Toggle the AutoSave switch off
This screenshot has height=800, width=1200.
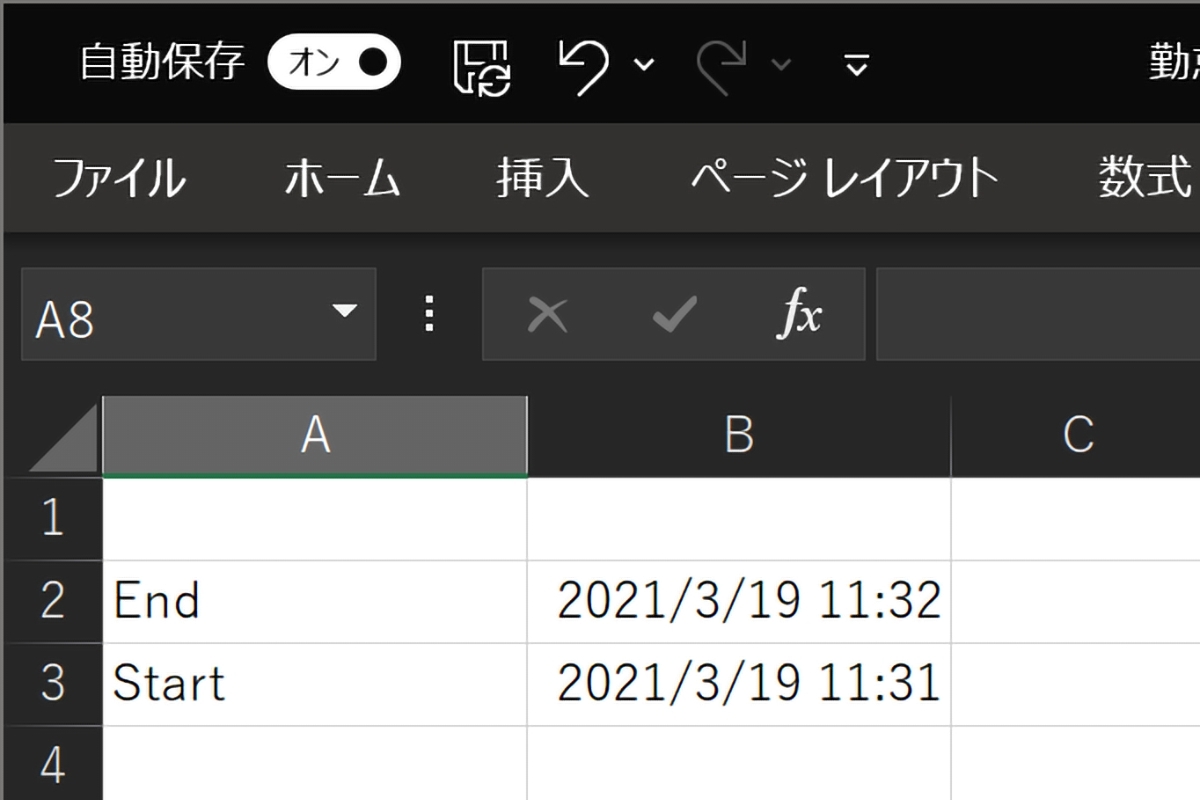pyautogui.click(x=334, y=63)
